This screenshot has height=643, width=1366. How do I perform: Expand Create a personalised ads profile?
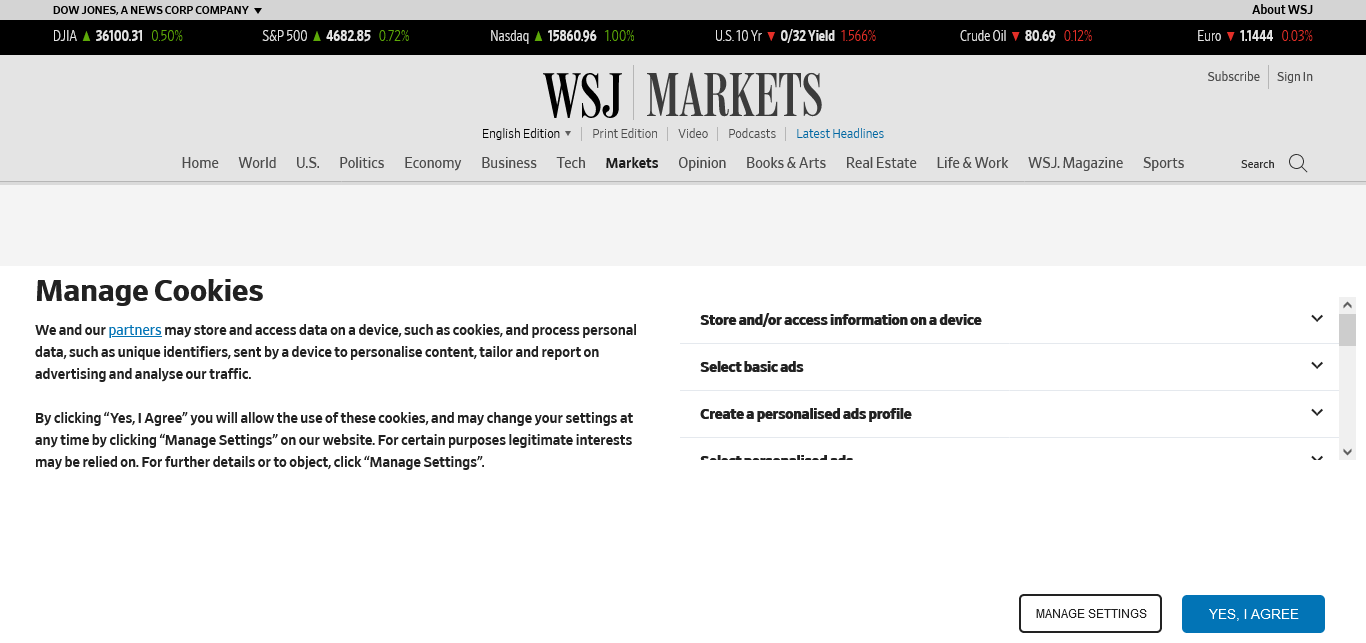point(1316,413)
